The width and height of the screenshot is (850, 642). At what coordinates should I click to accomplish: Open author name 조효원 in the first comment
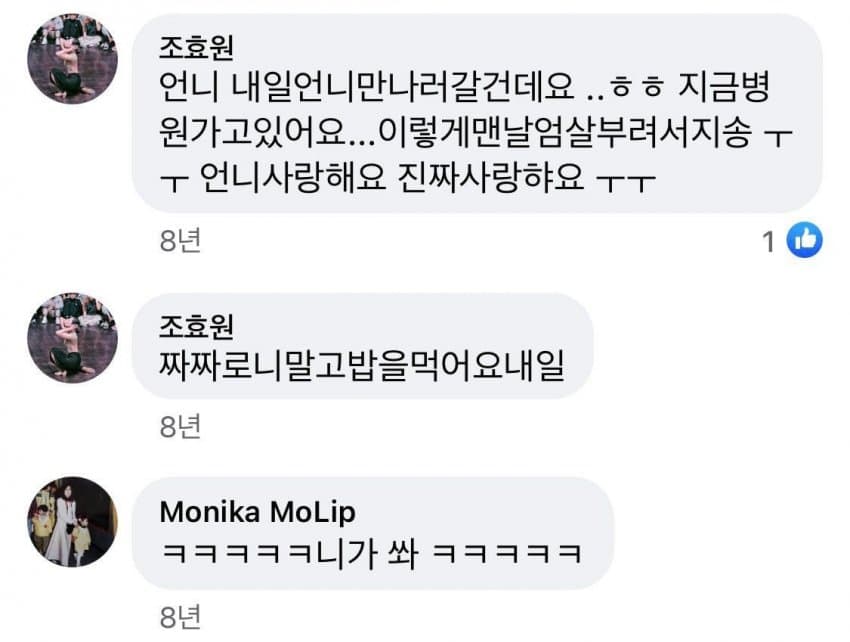tap(196, 47)
